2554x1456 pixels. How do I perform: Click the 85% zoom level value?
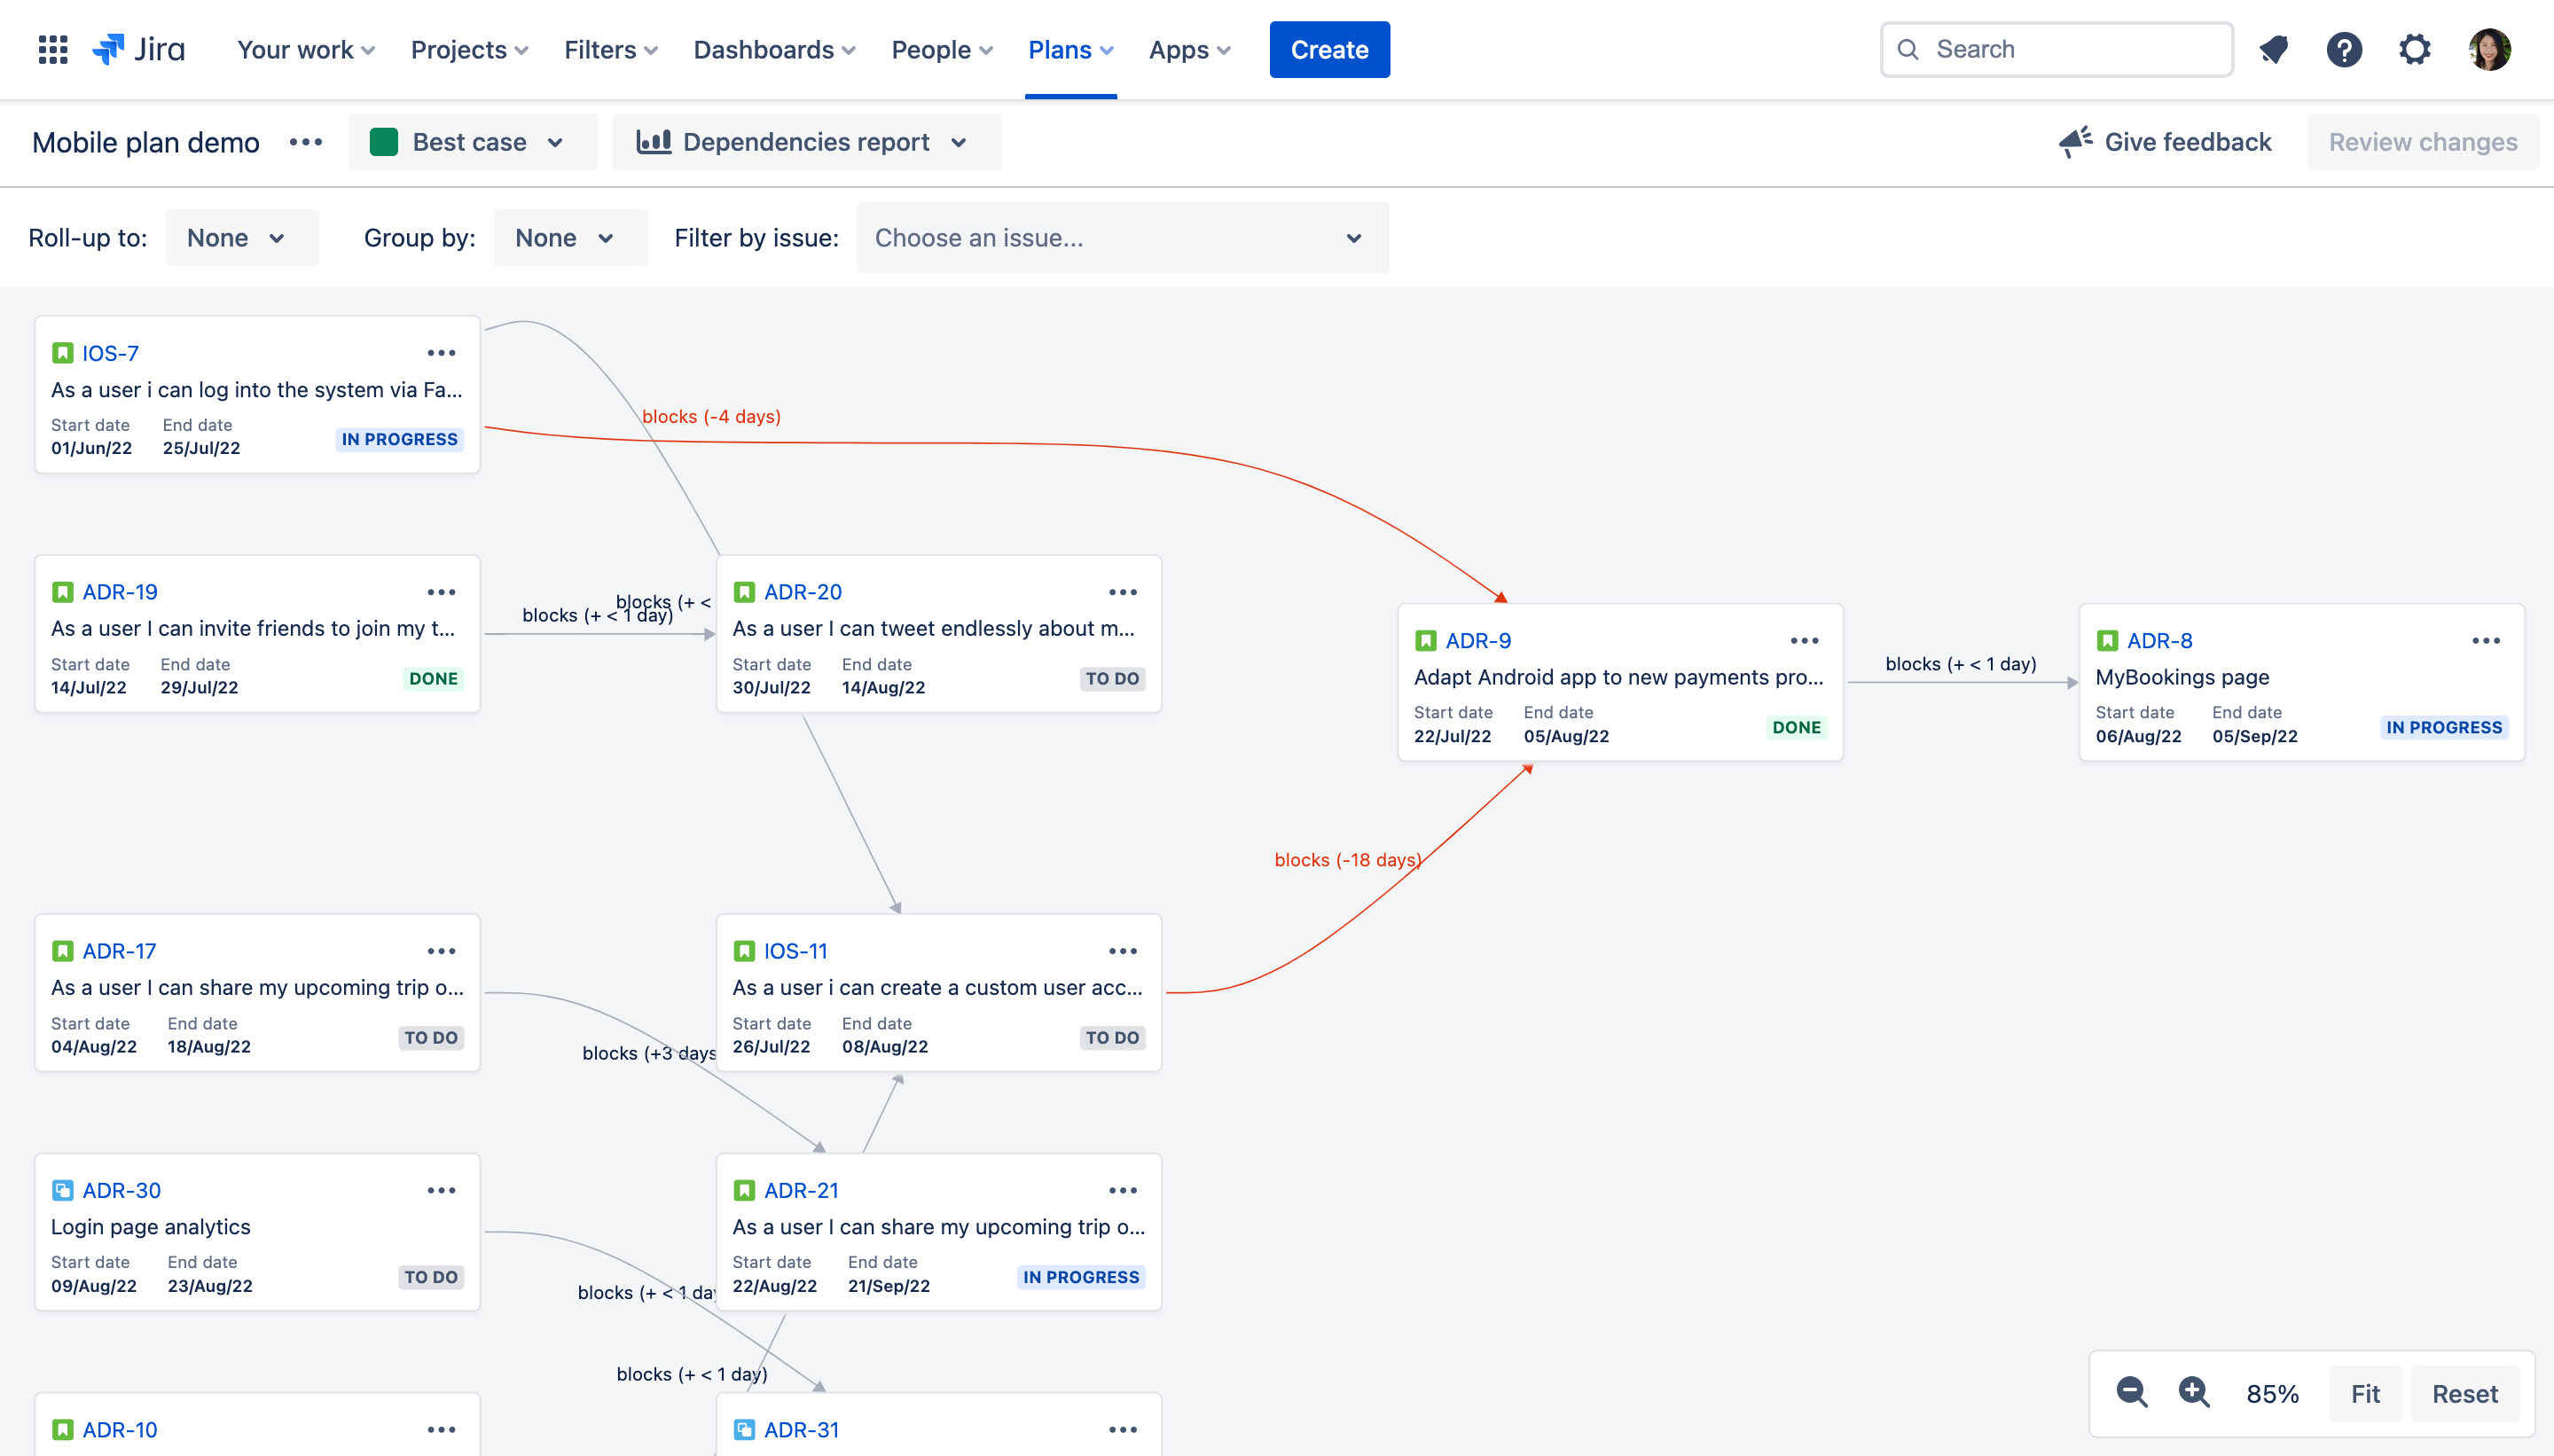pos(2272,1393)
